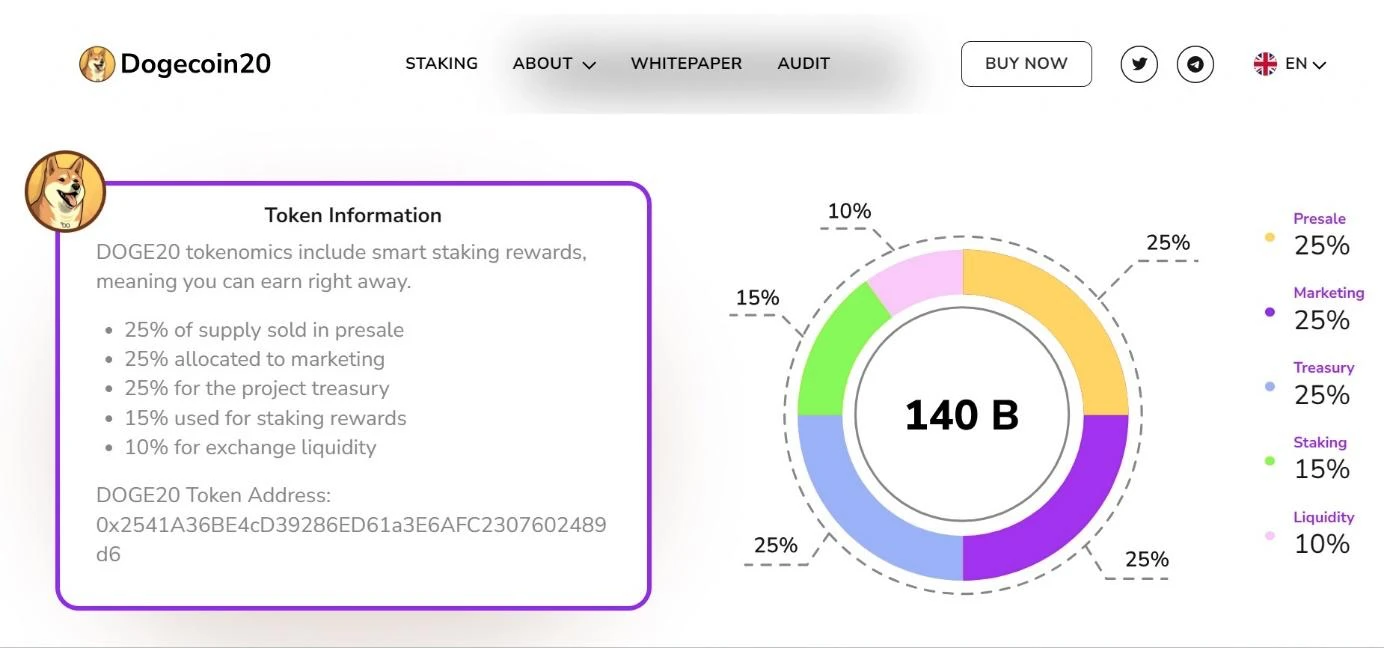
Task: Click "15% used for staking rewards" bullet
Action: click(265, 418)
